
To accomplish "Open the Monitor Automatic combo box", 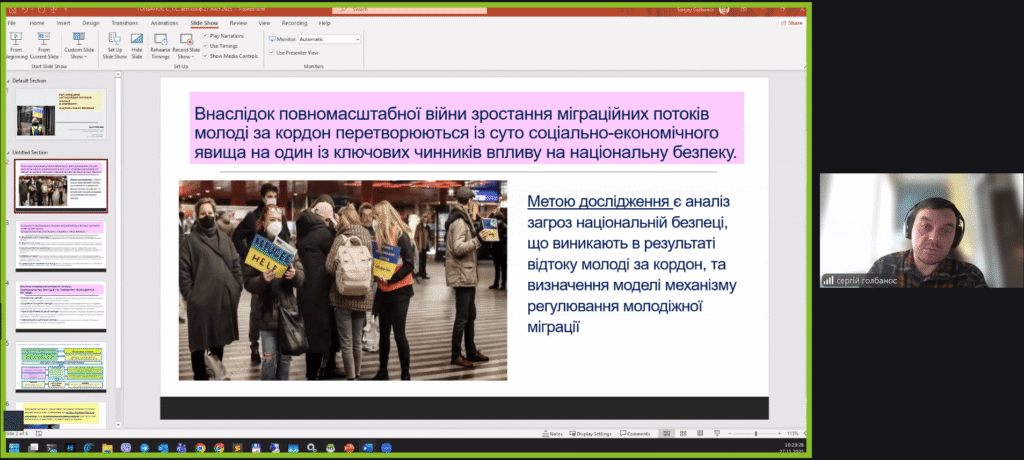I will 329,39.
